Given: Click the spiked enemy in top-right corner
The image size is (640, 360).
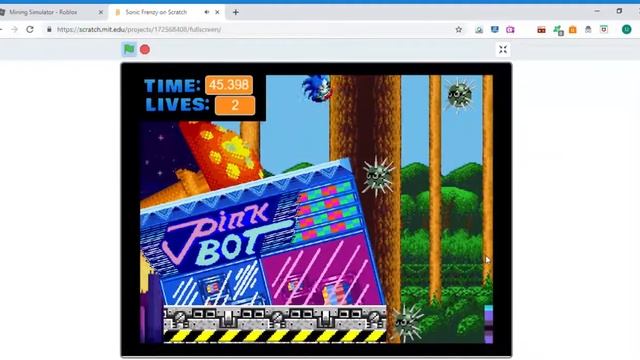Looking at the screenshot, I should click(459, 95).
